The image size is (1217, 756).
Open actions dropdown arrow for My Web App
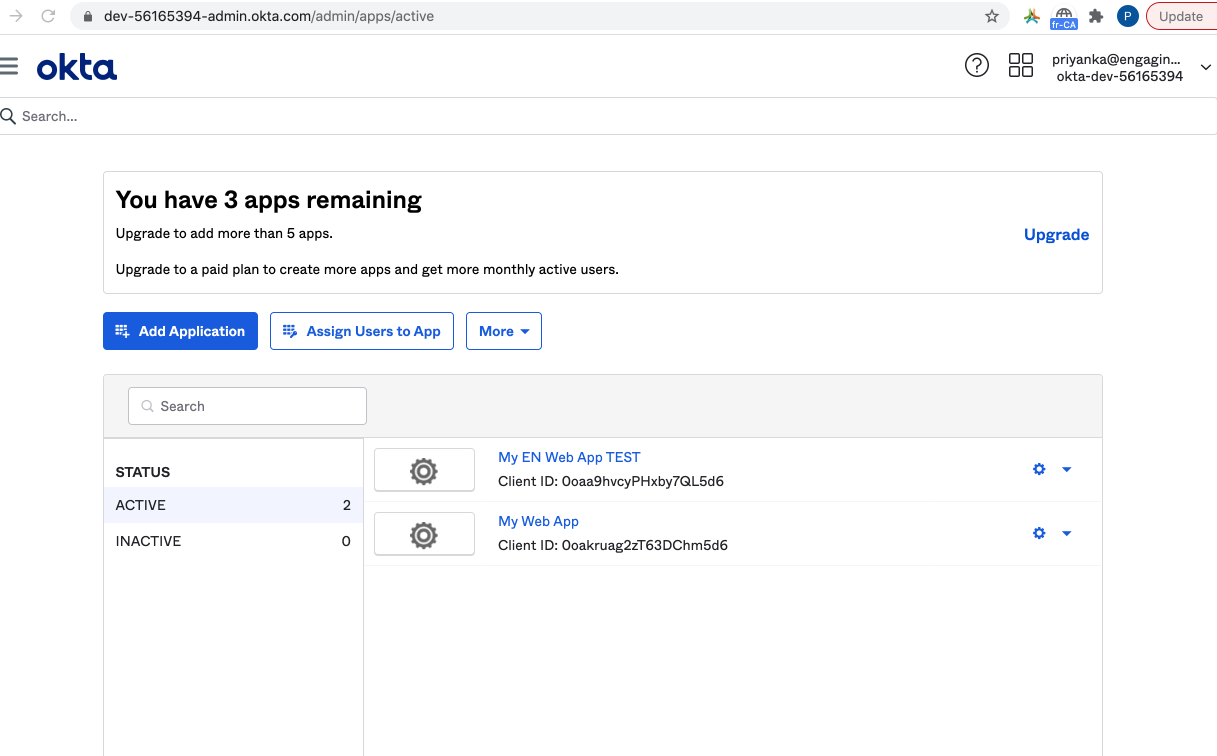[1066, 533]
